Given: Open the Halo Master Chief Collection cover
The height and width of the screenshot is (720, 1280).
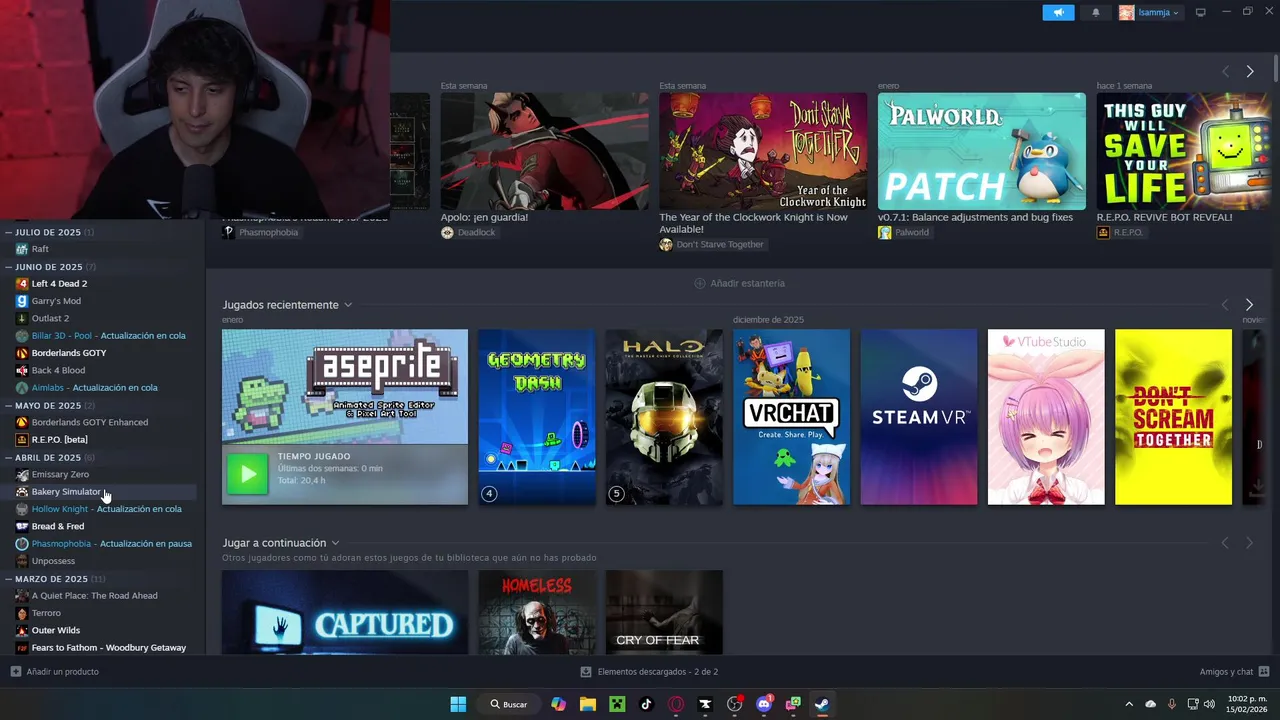Looking at the screenshot, I should (664, 417).
